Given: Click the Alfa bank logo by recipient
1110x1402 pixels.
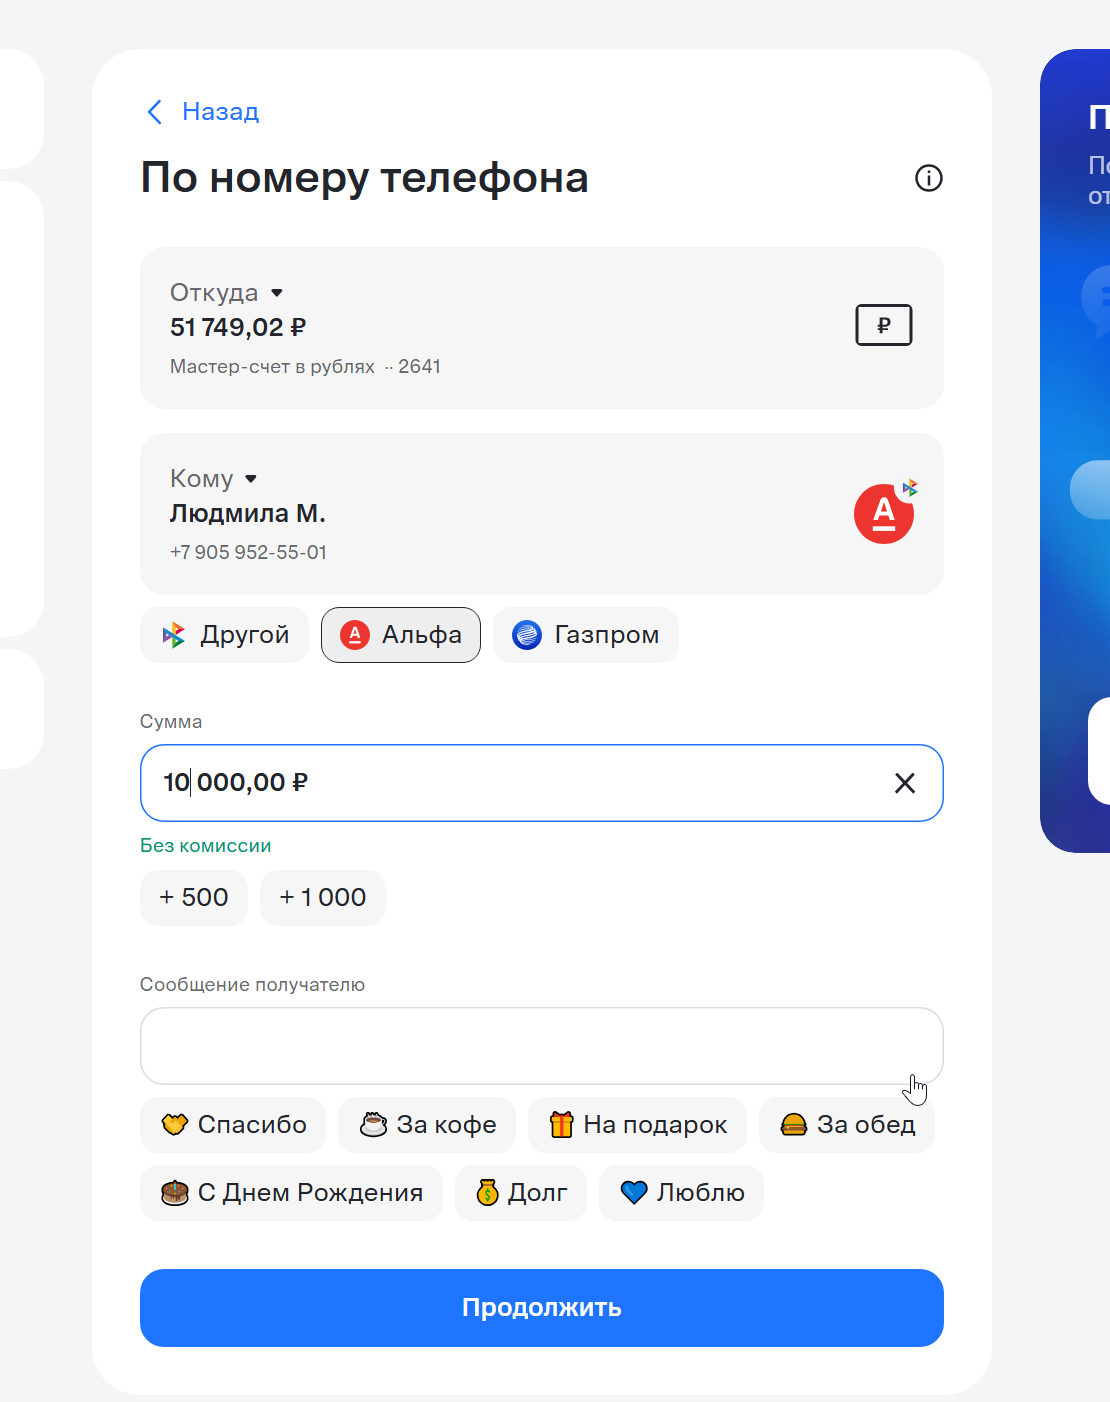Looking at the screenshot, I should coord(884,514).
